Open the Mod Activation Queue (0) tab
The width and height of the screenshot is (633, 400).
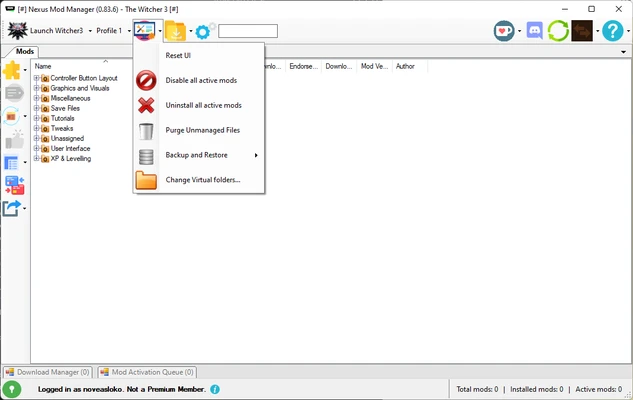pyautogui.click(x=147, y=372)
